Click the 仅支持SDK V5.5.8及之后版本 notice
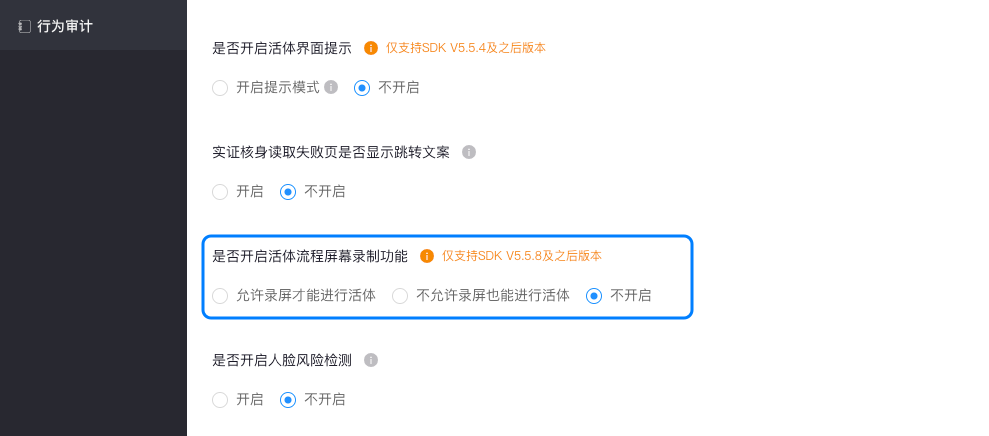 522,256
